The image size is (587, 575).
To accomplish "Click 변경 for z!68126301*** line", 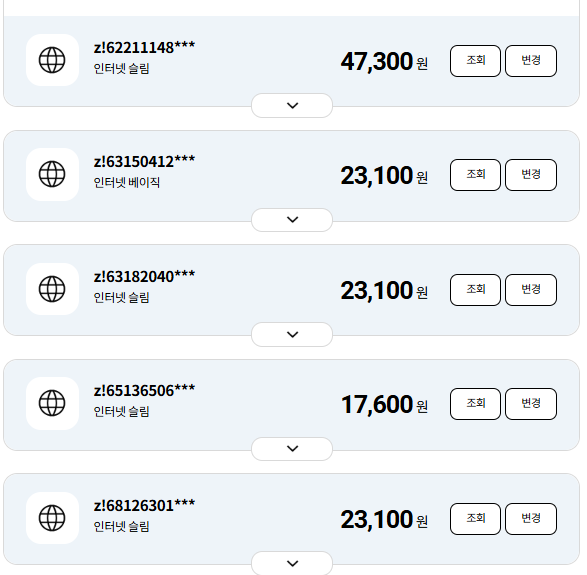I will [x=531, y=519].
